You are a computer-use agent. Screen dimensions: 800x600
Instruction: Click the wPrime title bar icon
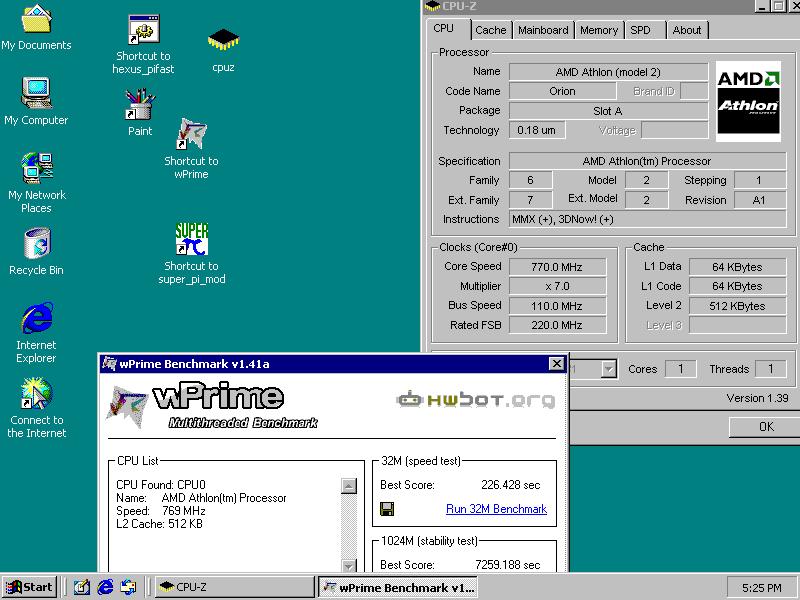109,363
